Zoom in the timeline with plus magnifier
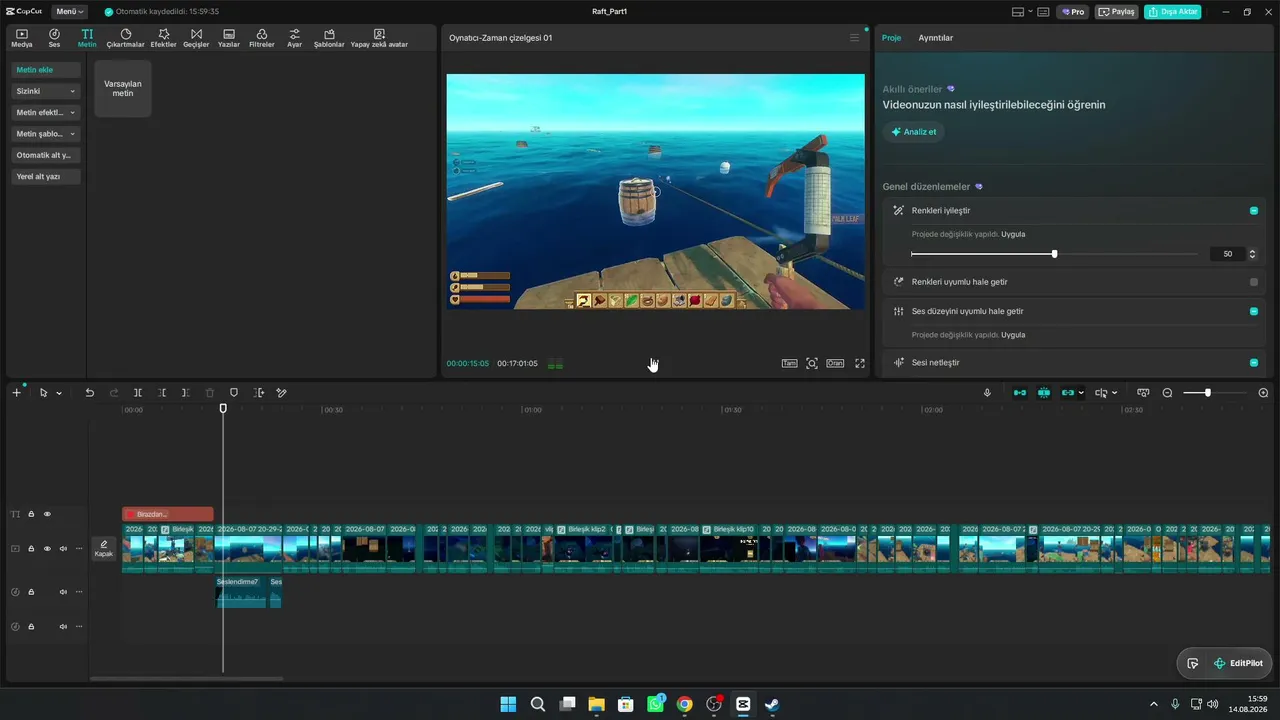Image resolution: width=1280 pixels, height=720 pixels. tap(1263, 393)
